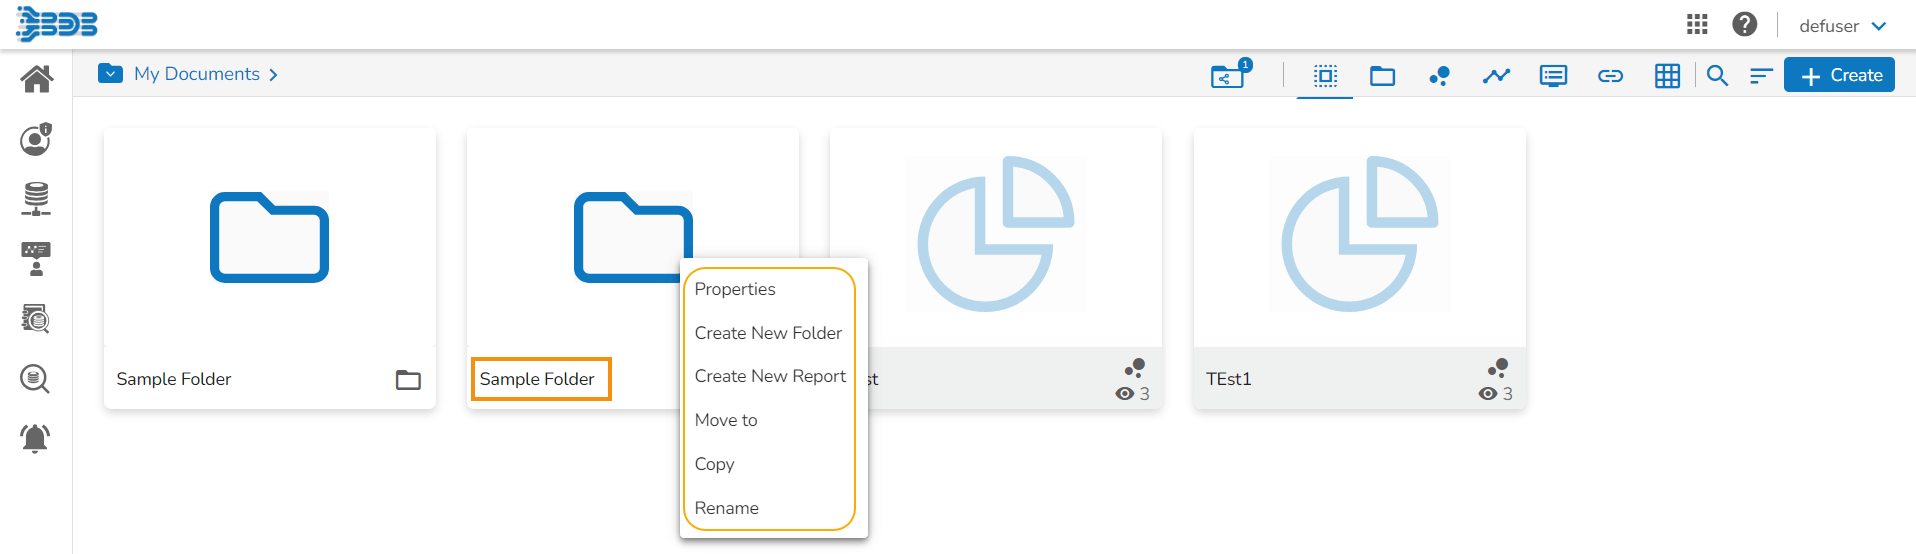Toggle the select-all view filter
The image size is (1916, 554).
tap(1325, 76)
